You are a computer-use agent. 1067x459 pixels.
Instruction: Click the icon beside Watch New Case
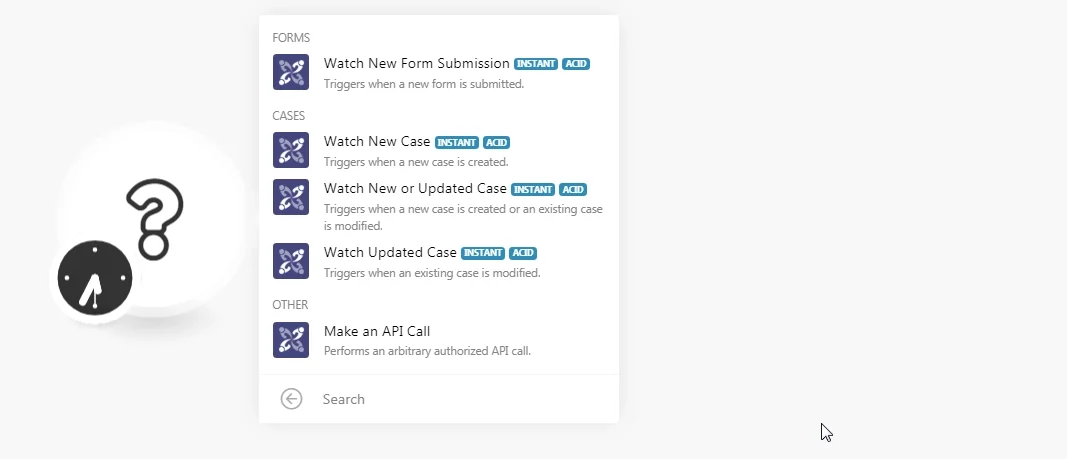[291, 150]
